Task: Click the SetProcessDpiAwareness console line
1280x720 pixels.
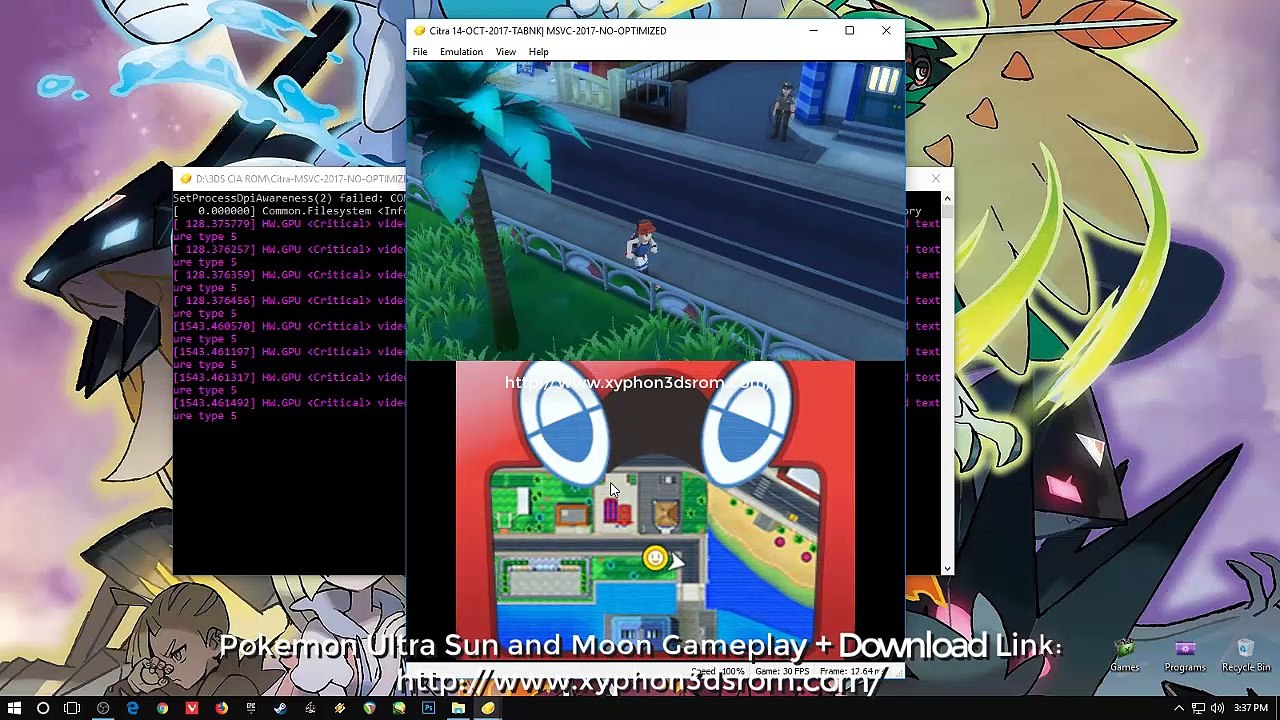Action: (x=289, y=198)
